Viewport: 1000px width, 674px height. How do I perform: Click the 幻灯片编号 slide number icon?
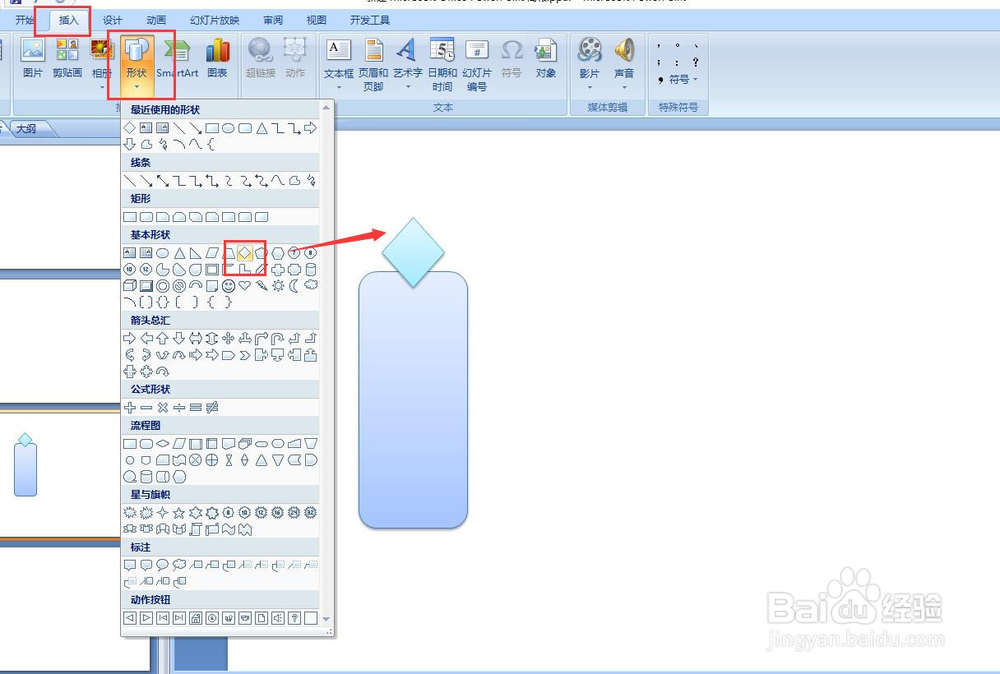pyautogui.click(x=476, y=64)
